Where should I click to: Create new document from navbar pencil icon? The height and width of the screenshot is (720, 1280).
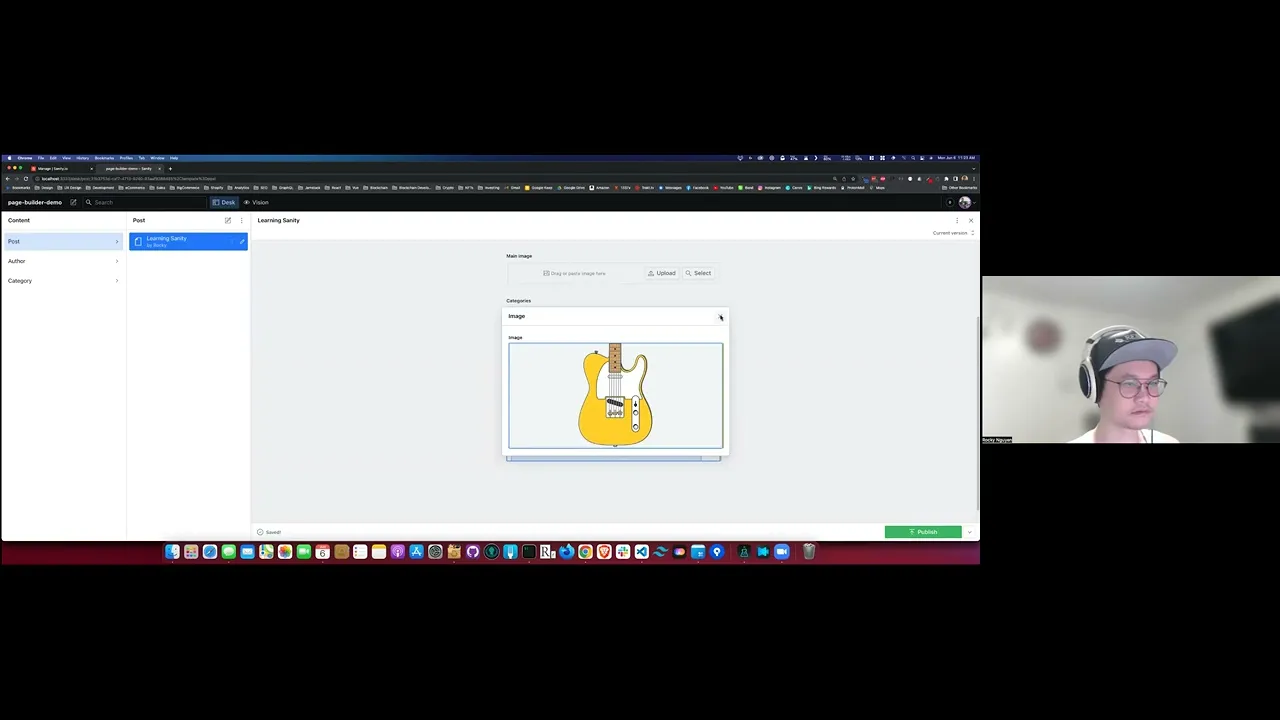(x=73, y=202)
